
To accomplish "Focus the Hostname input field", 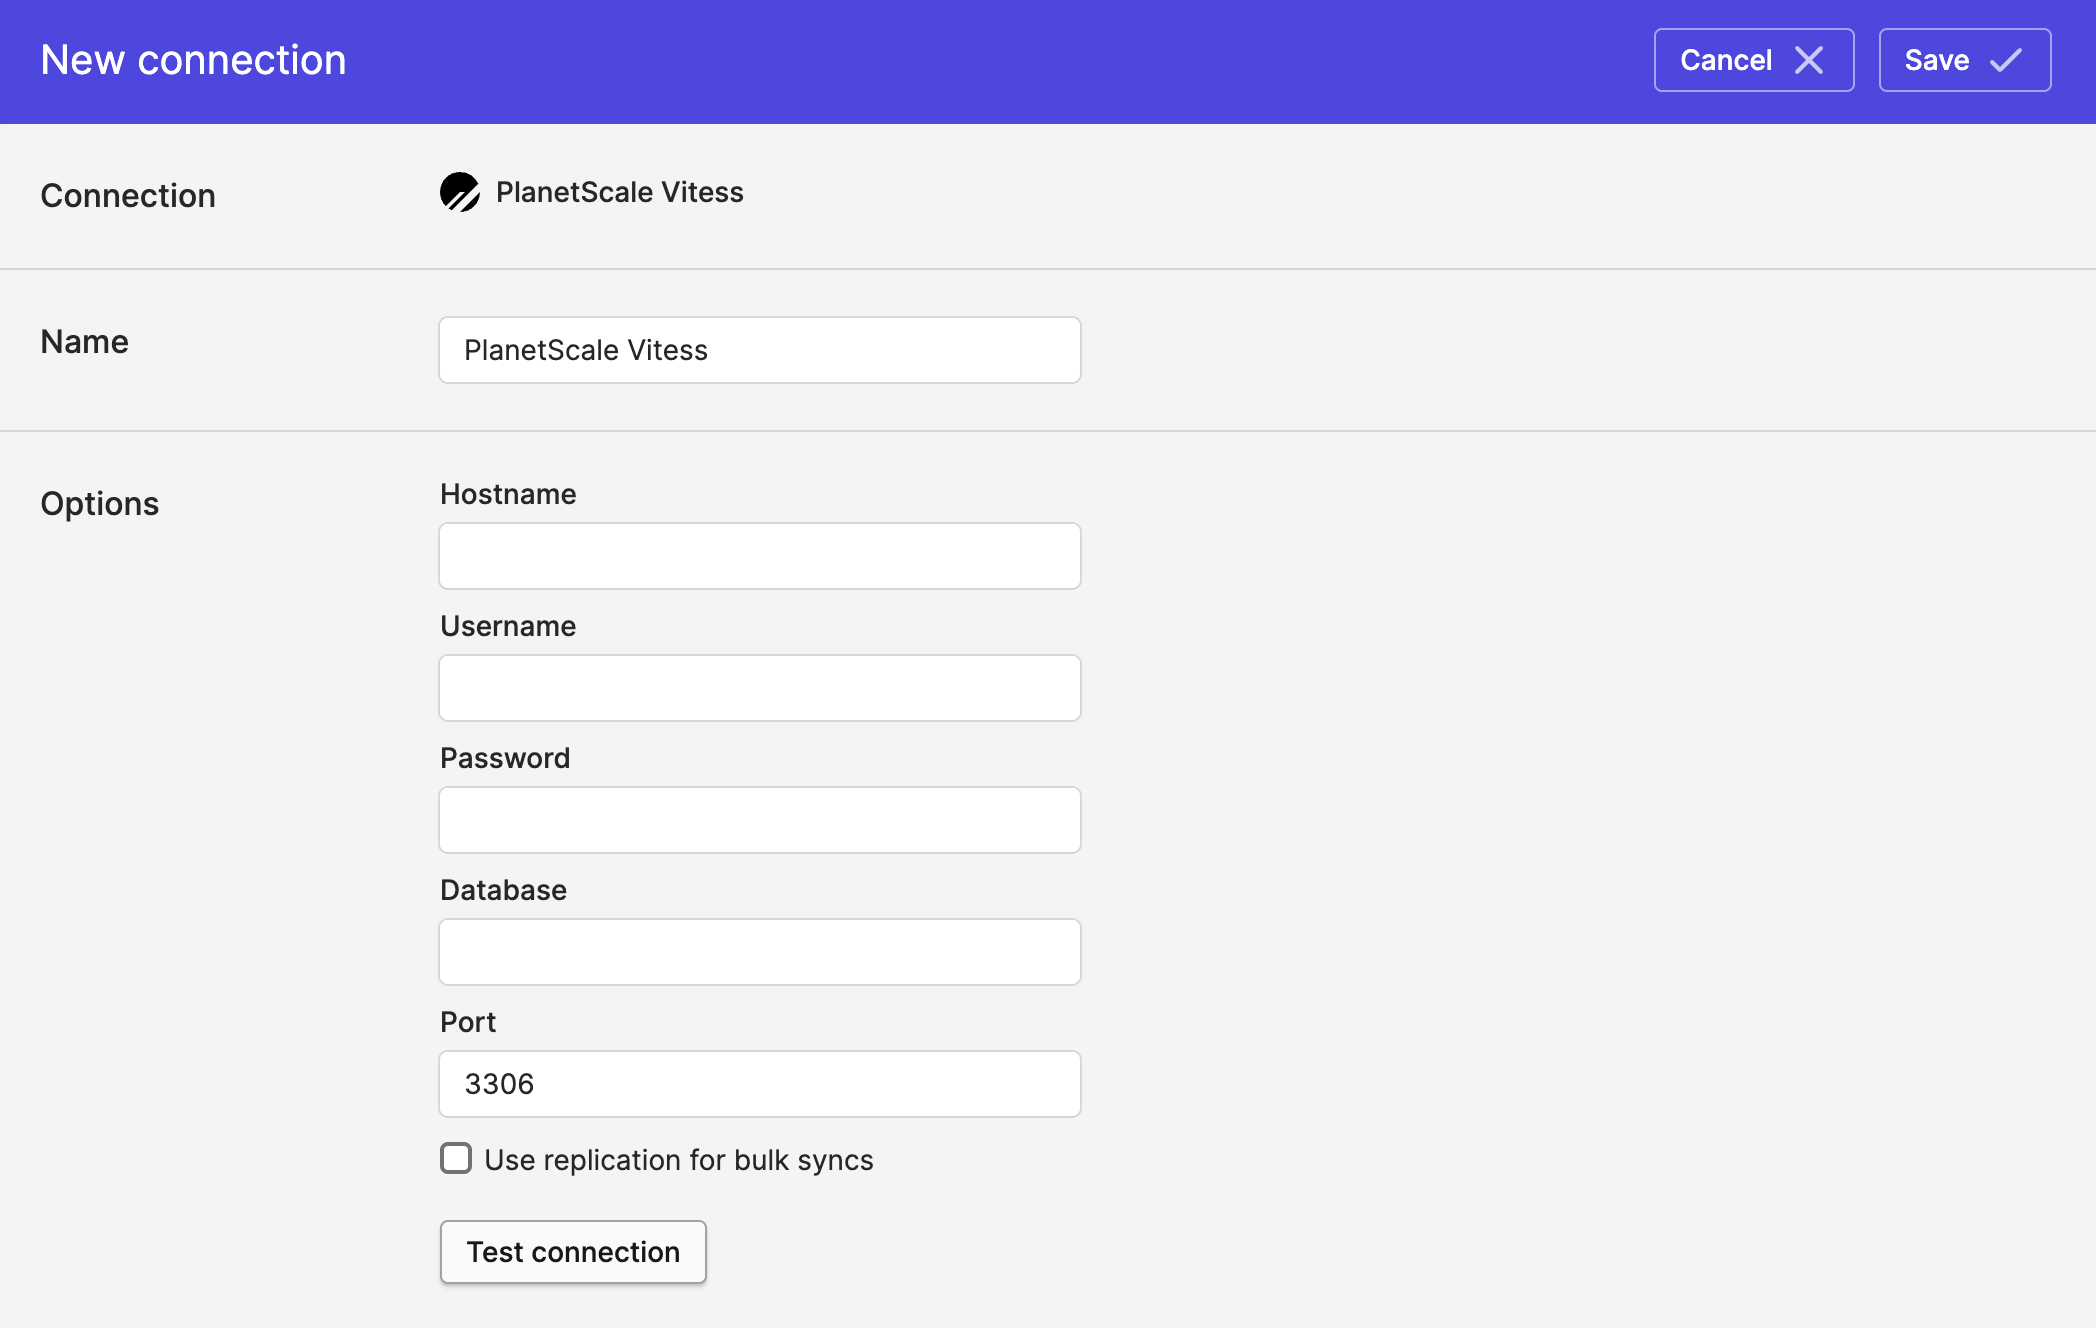I will pos(760,556).
